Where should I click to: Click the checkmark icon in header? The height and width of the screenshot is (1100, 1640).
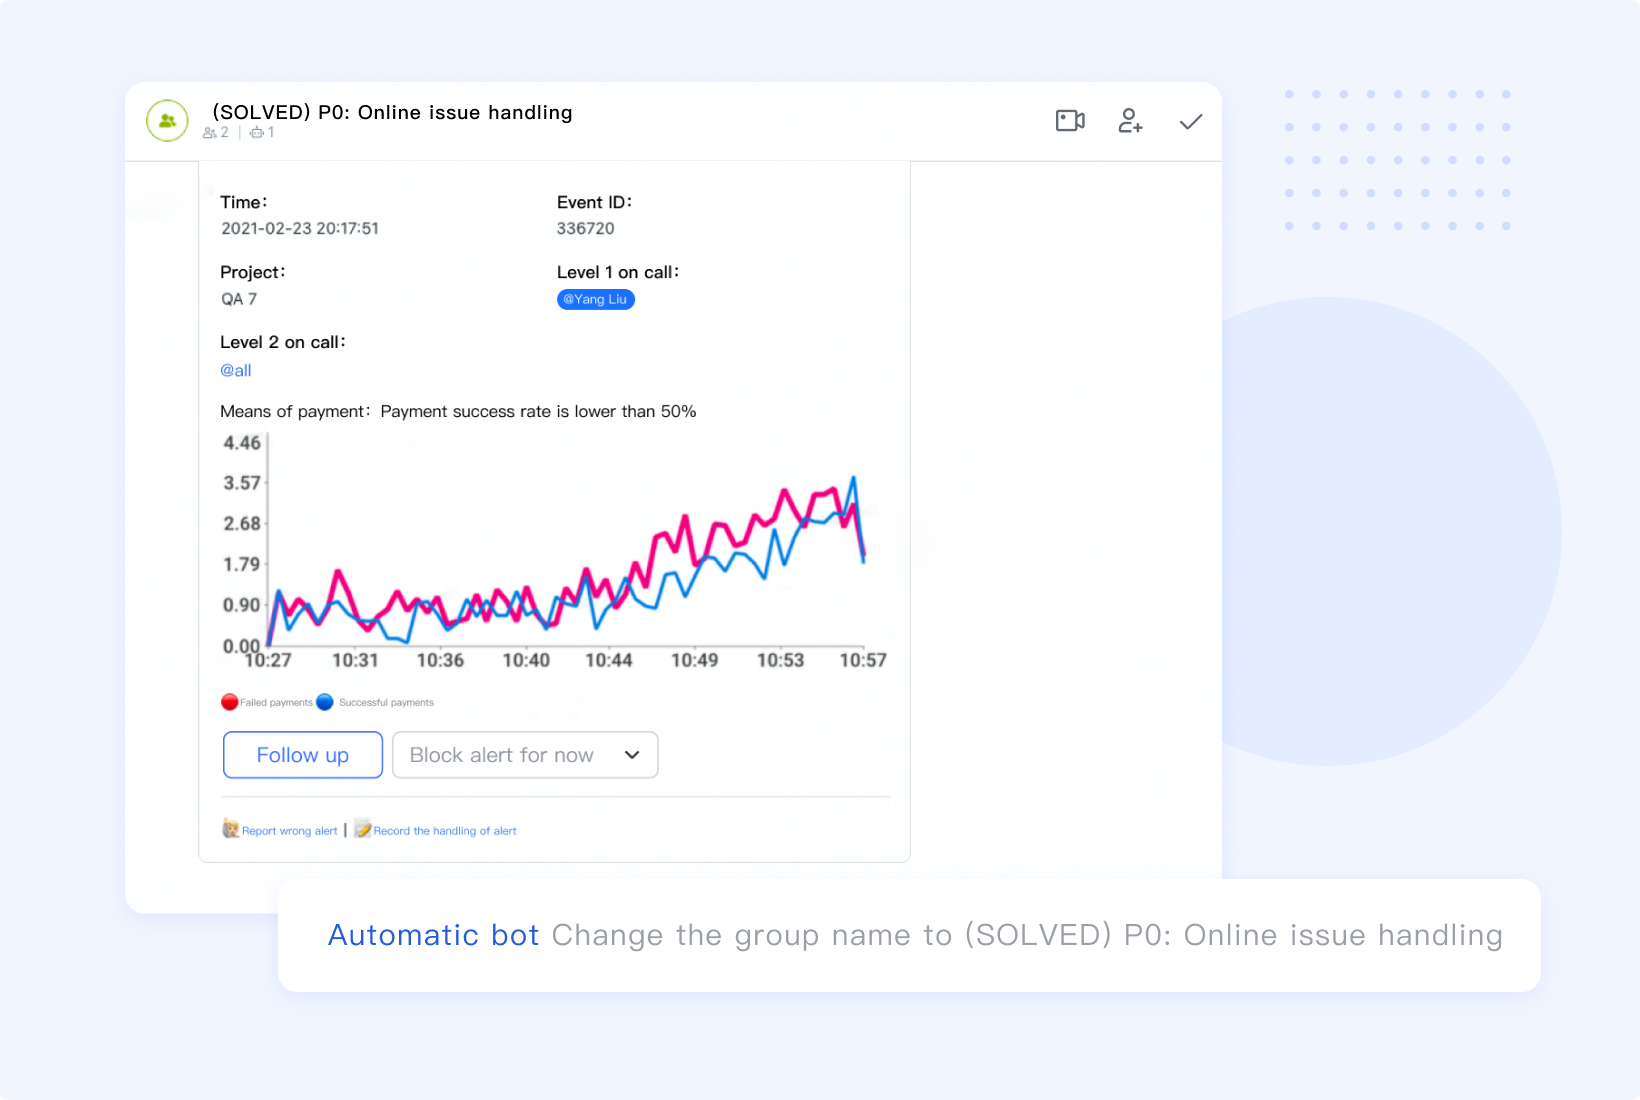[1190, 122]
